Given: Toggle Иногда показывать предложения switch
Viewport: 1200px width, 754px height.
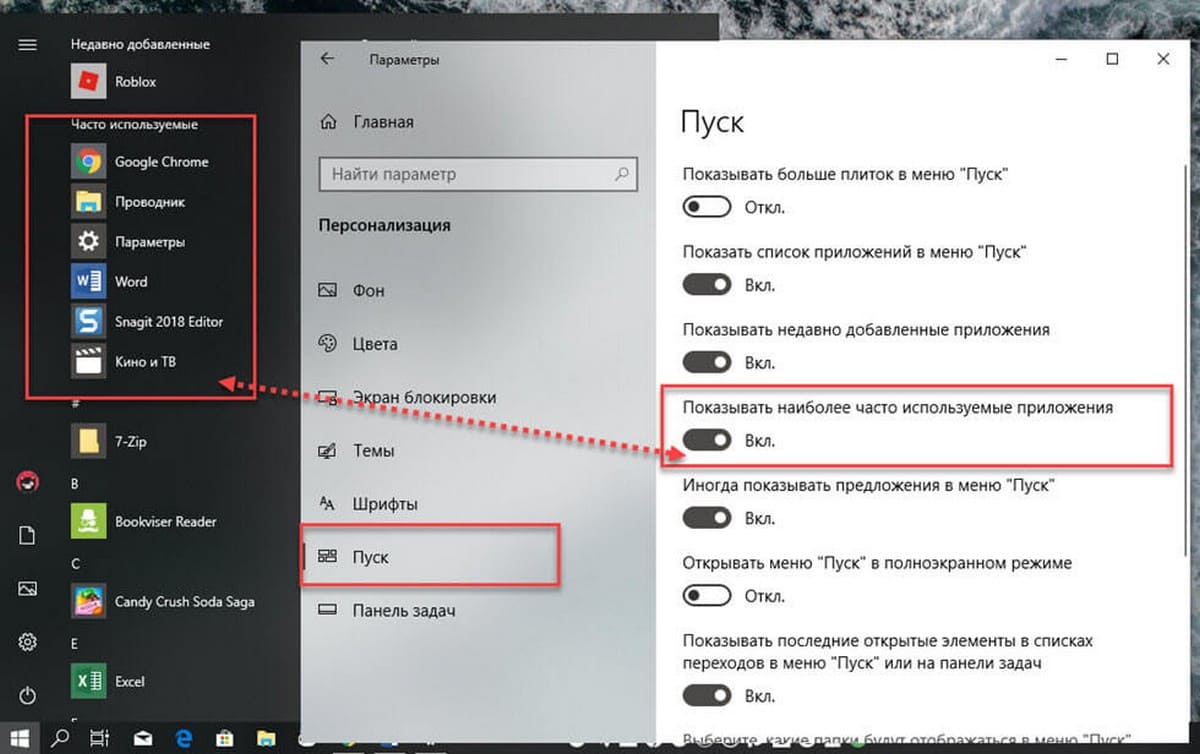Looking at the screenshot, I should [708, 518].
